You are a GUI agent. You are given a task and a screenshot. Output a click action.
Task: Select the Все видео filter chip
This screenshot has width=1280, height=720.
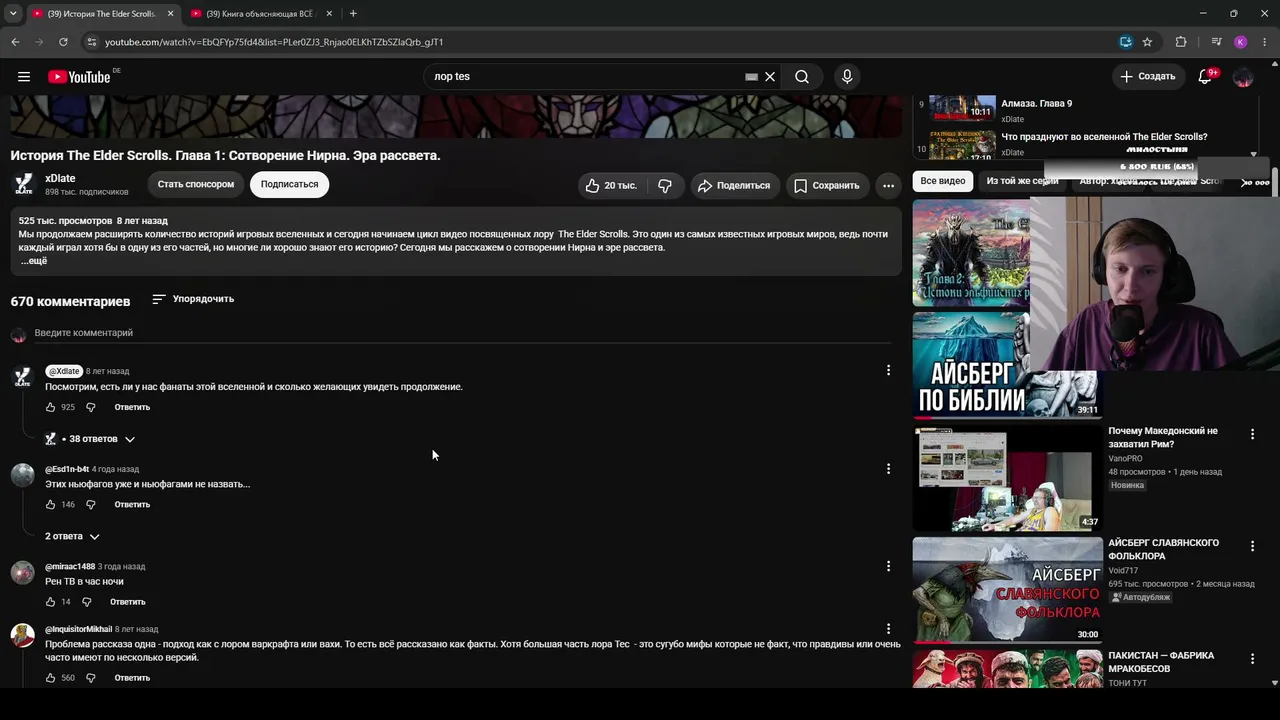click(x=943, y=181)
